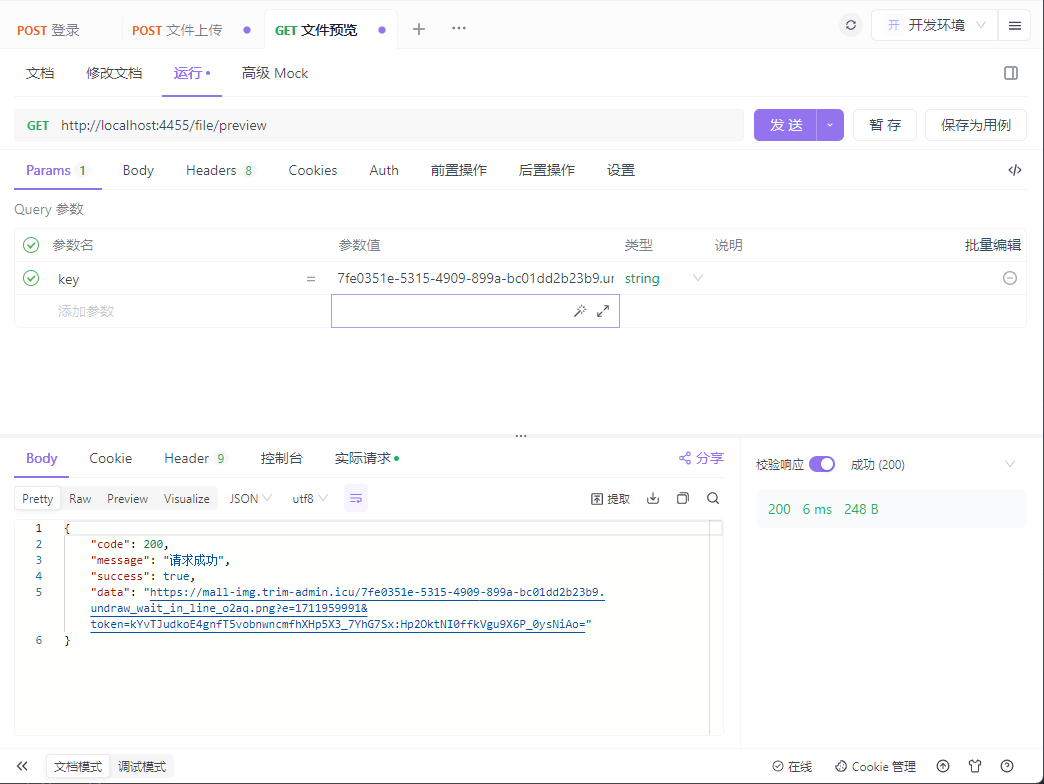The image size is (1044, 784).
Task: Open Cookie 管理 in the status bar
Action: (x=876, y=767)
